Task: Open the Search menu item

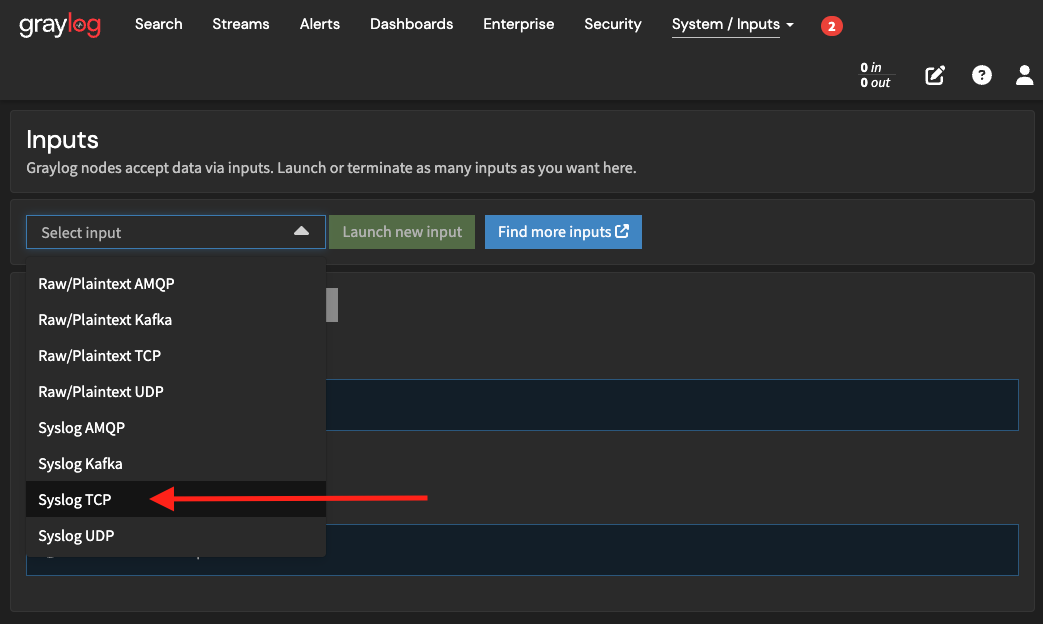Action: (x=158, y=24)
